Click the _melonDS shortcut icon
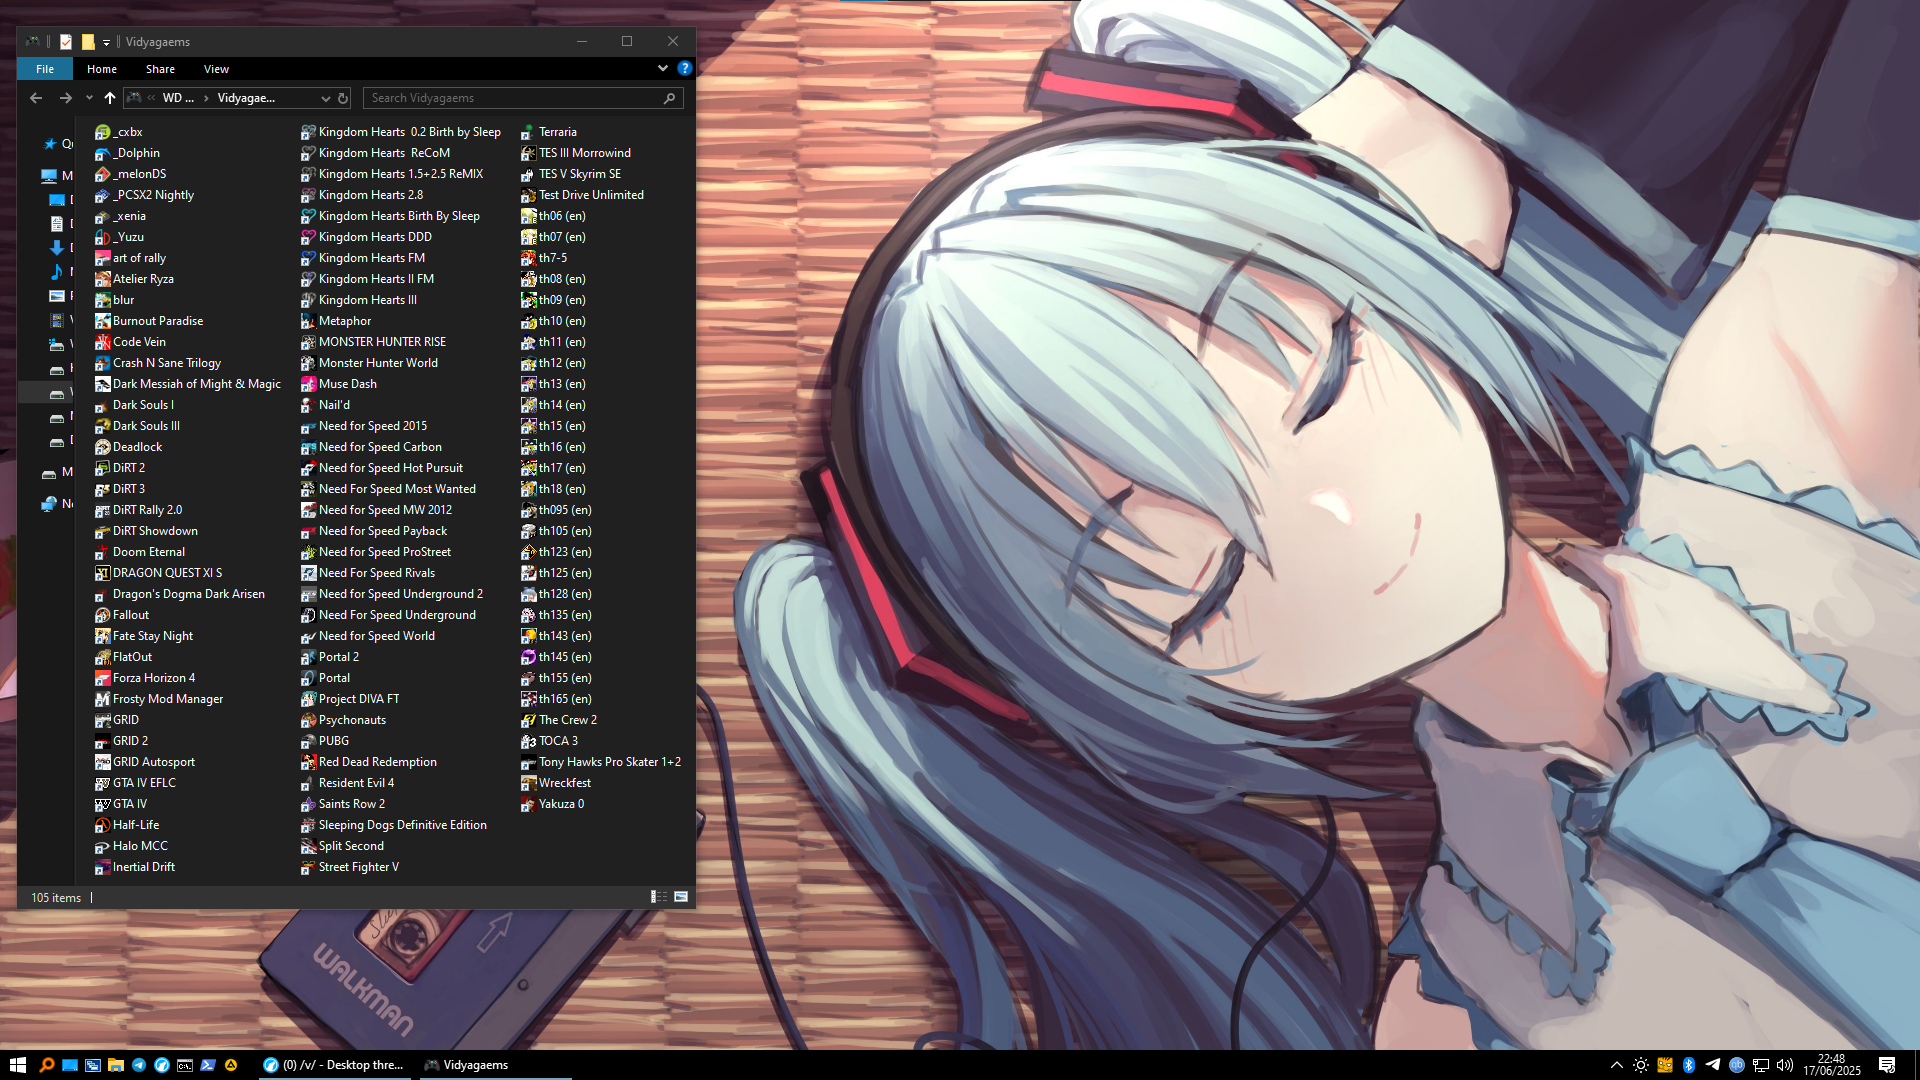Image resolution: width=1920 pixels, height=1080 pixels. click(102, 174)
